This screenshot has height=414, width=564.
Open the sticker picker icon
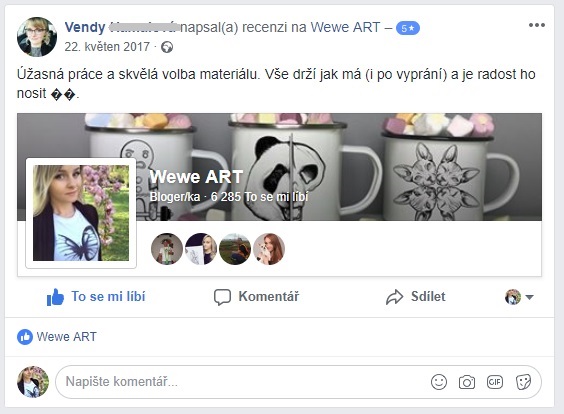coord(523,382)
